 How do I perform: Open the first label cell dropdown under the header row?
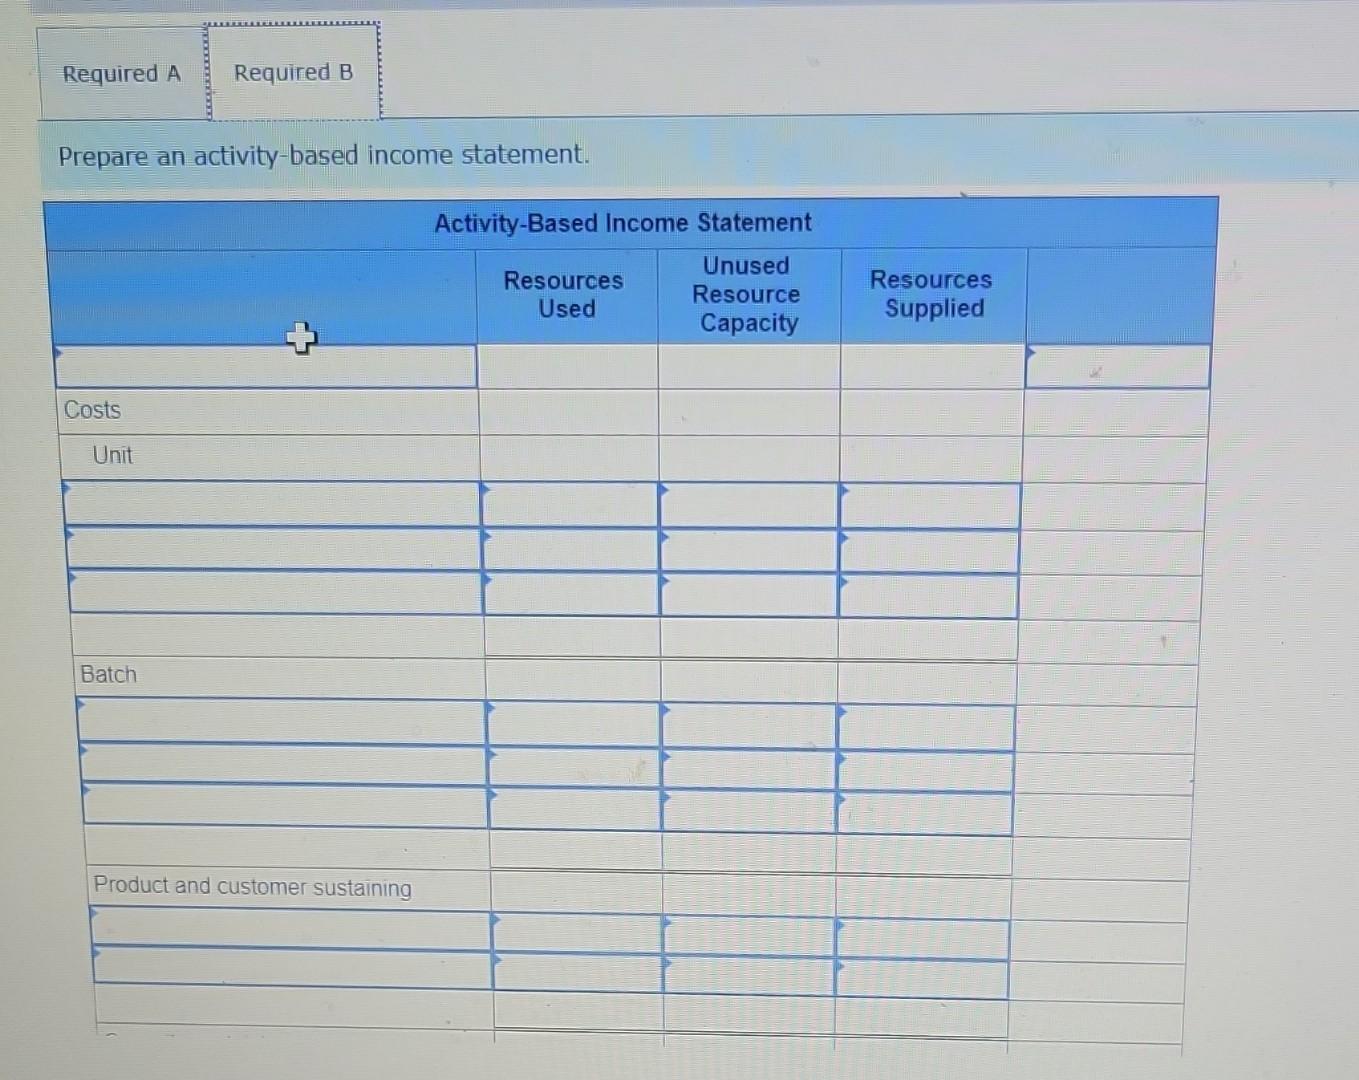pos(265,366)
